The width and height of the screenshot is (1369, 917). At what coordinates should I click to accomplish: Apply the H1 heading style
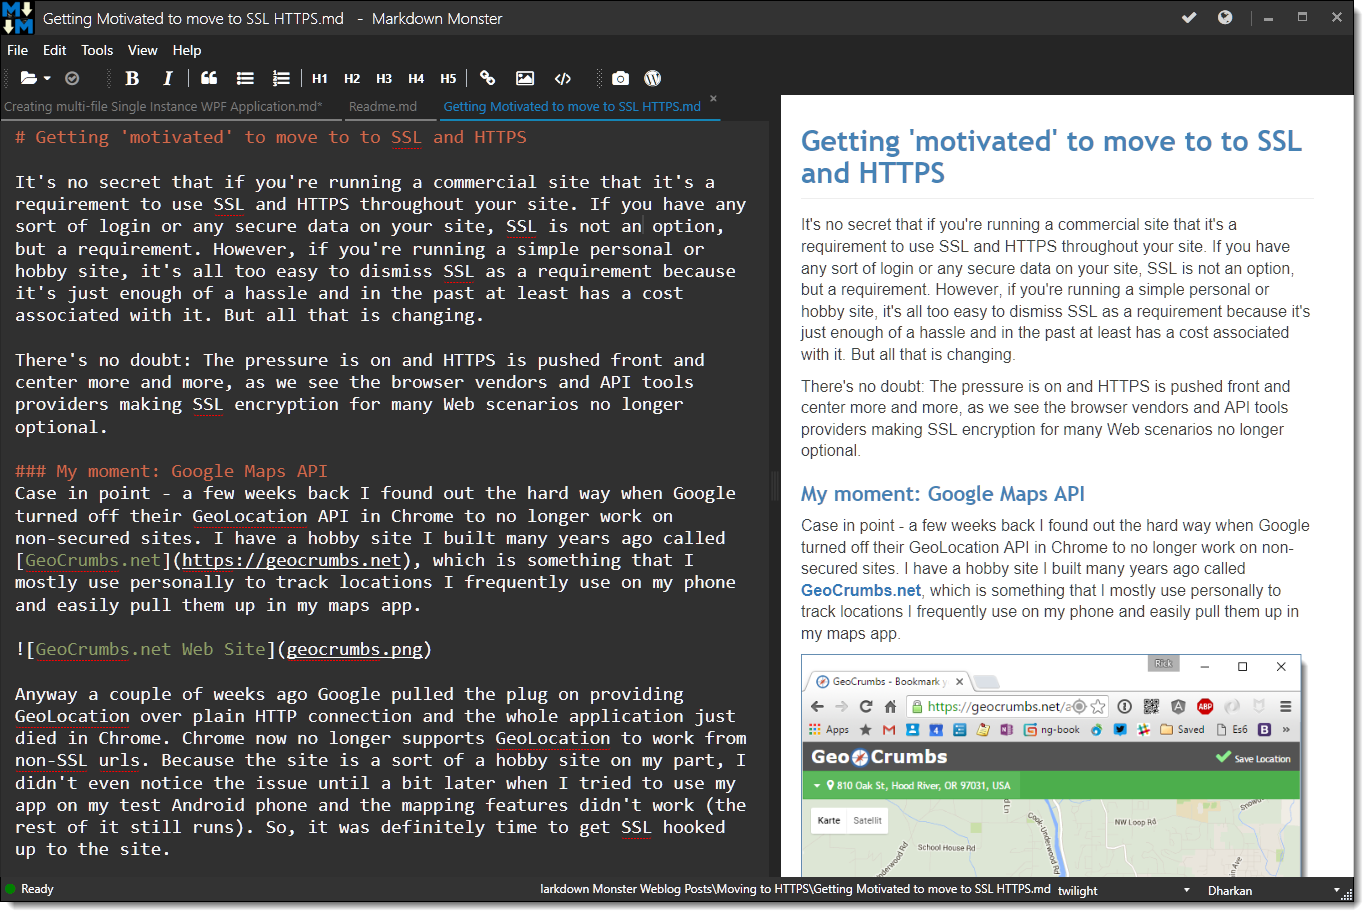(x=320, y=78)
